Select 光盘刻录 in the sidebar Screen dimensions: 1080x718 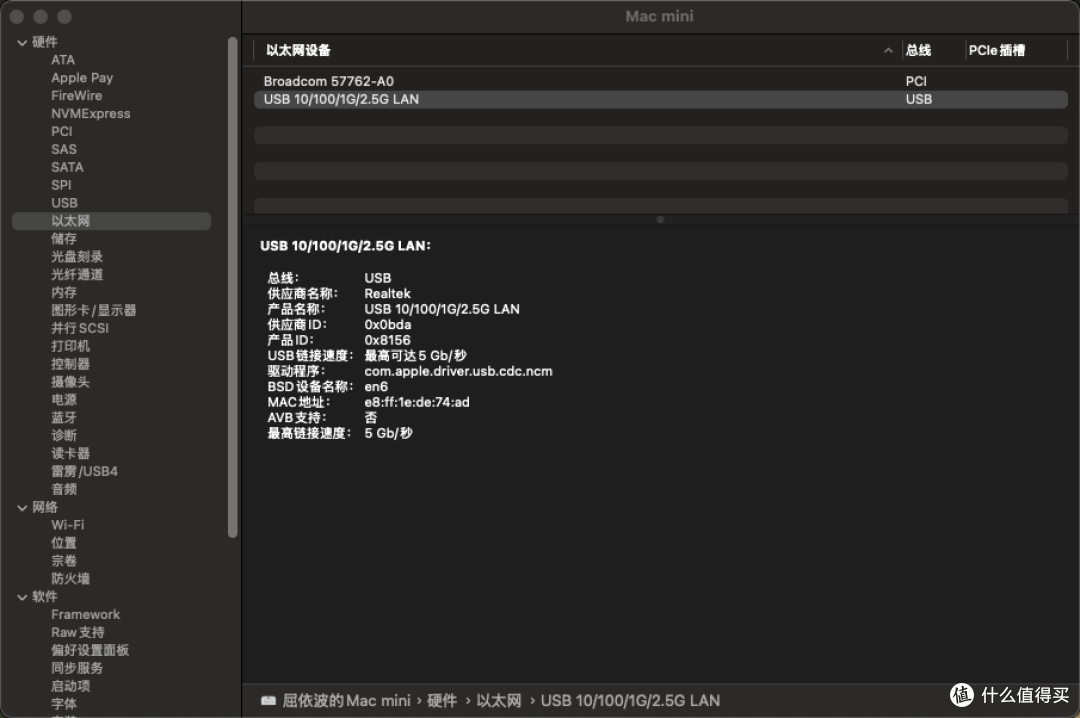(76, 257)
